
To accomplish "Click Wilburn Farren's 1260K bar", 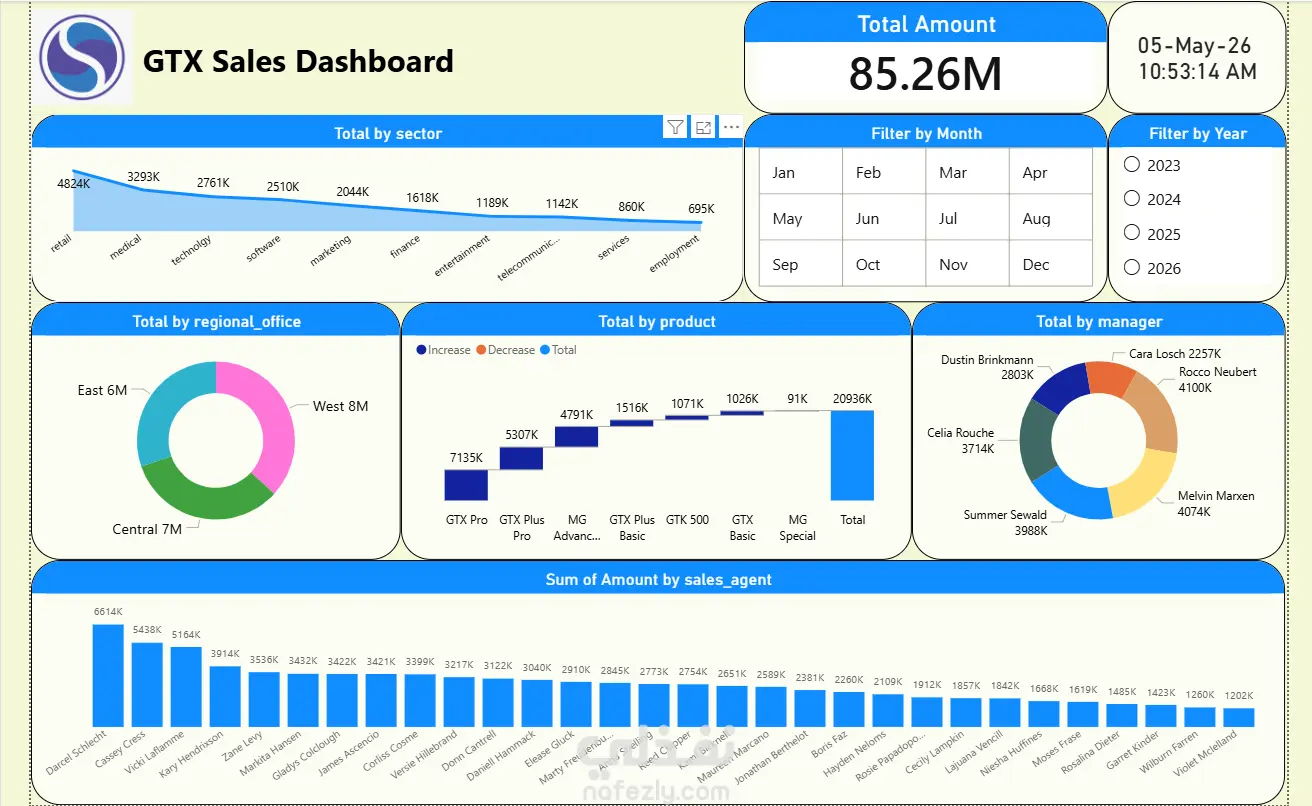I will [x=1200, y=717].
